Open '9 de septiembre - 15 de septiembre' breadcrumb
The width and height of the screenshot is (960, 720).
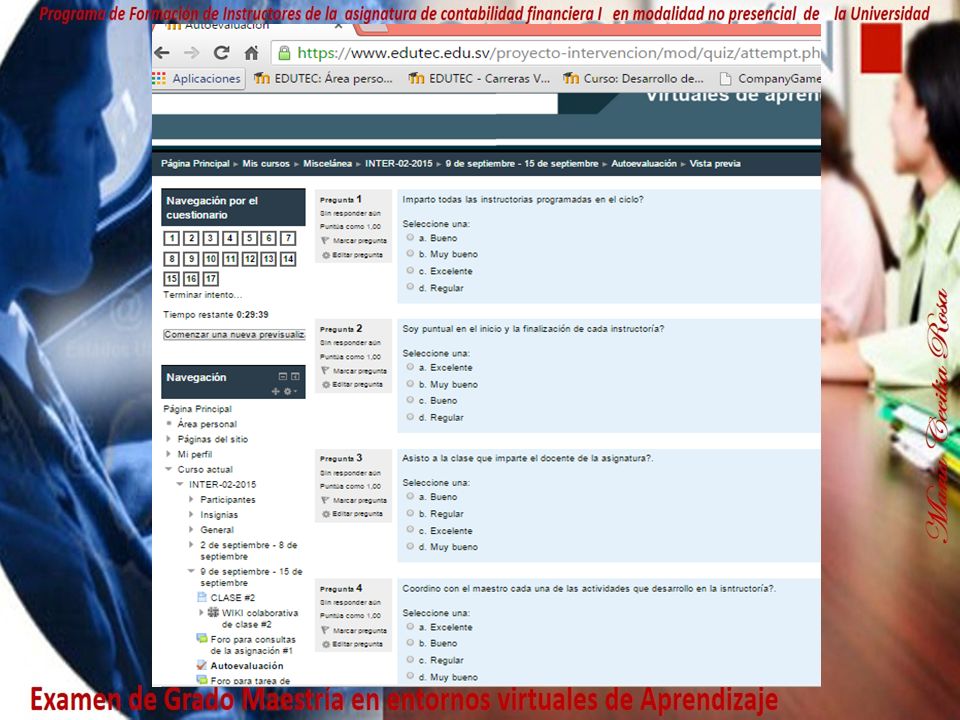click(x=522, y=163)
